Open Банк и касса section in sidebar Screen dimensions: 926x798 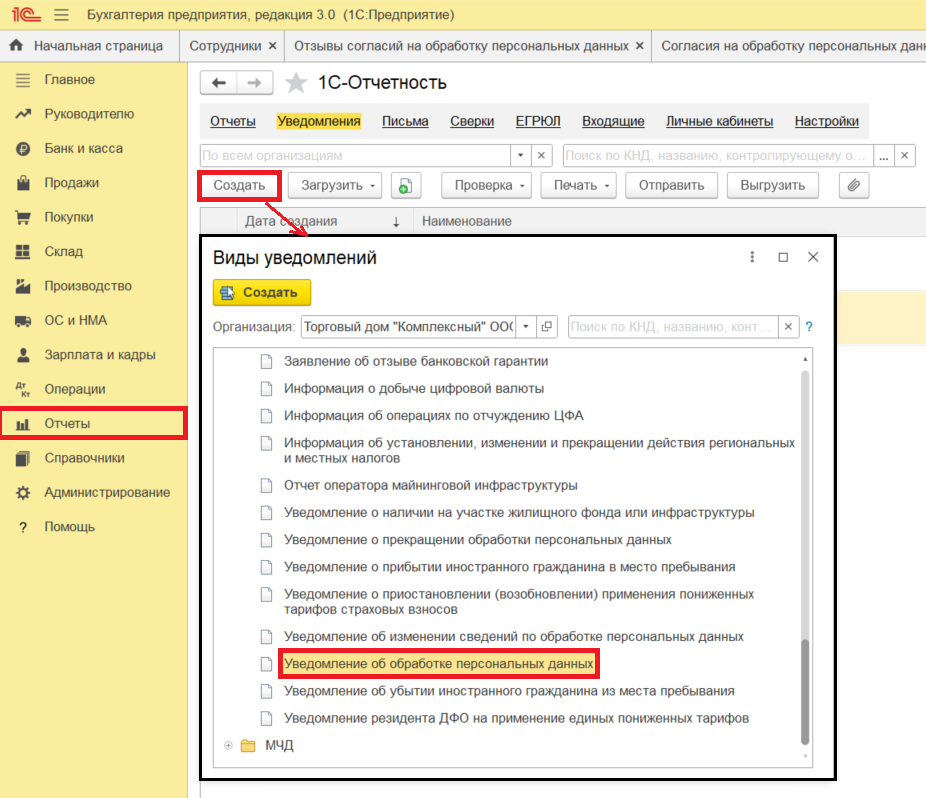point(83,149)
